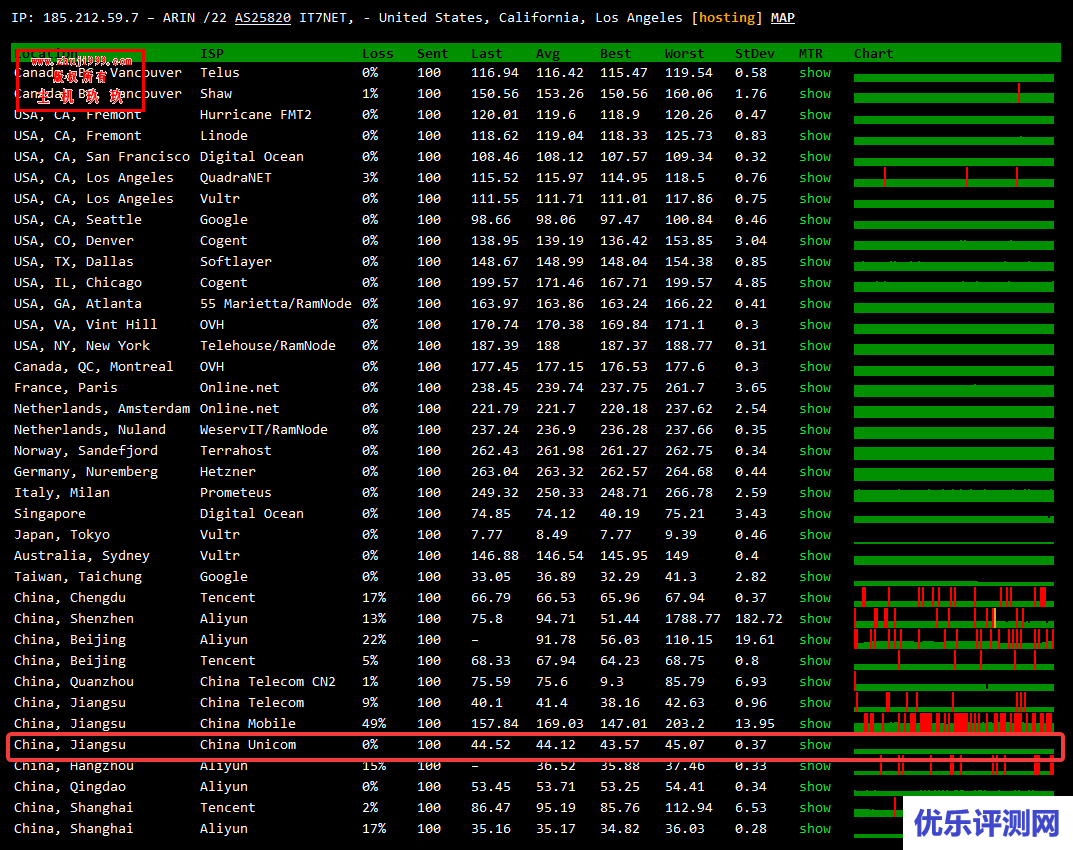Select the Telehouse/RamNode ISP cell
1073x850 pixels.
pyautogui.click(x=268, y=346)
